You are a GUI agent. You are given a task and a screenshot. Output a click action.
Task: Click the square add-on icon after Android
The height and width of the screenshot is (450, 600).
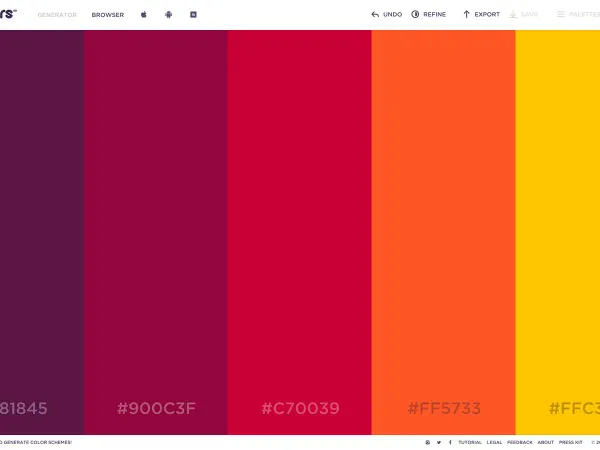coord(193,15)
